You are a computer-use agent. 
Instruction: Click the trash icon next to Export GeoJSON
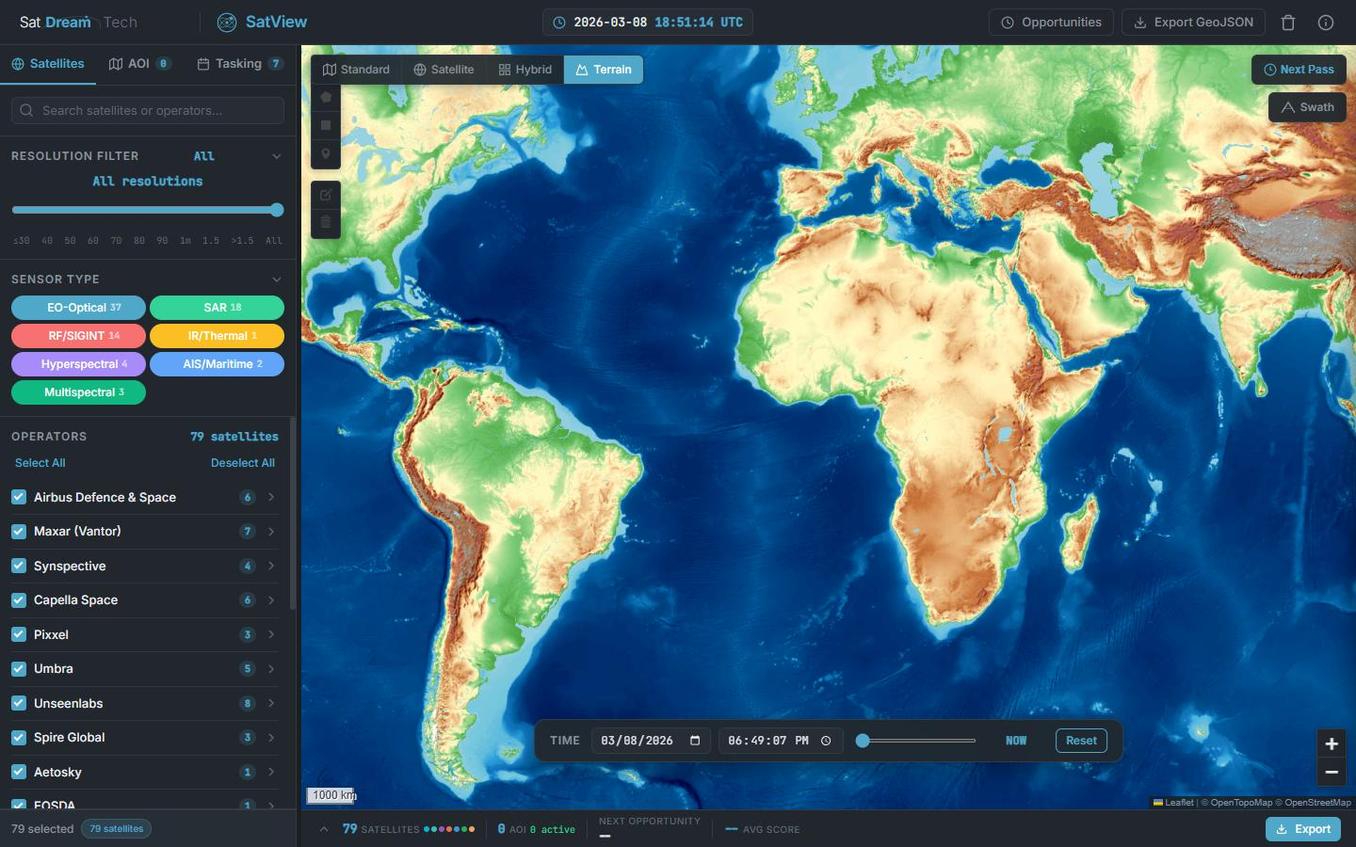click(1286, 21)
